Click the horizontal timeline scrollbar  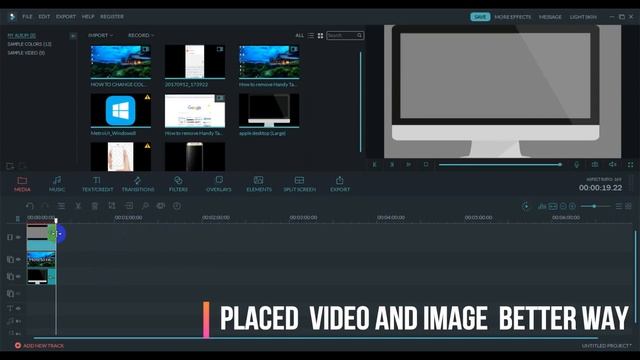click(x=316, y=338)
